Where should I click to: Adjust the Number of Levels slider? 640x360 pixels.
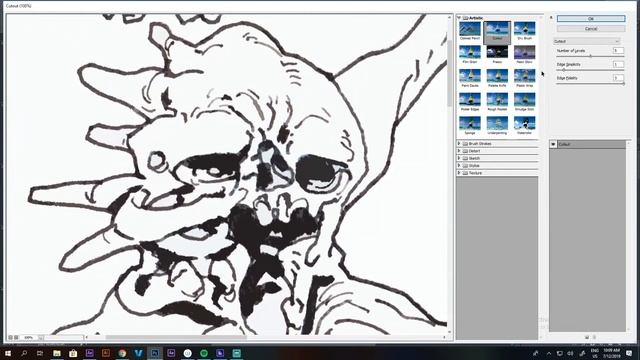tap(590, 56)
